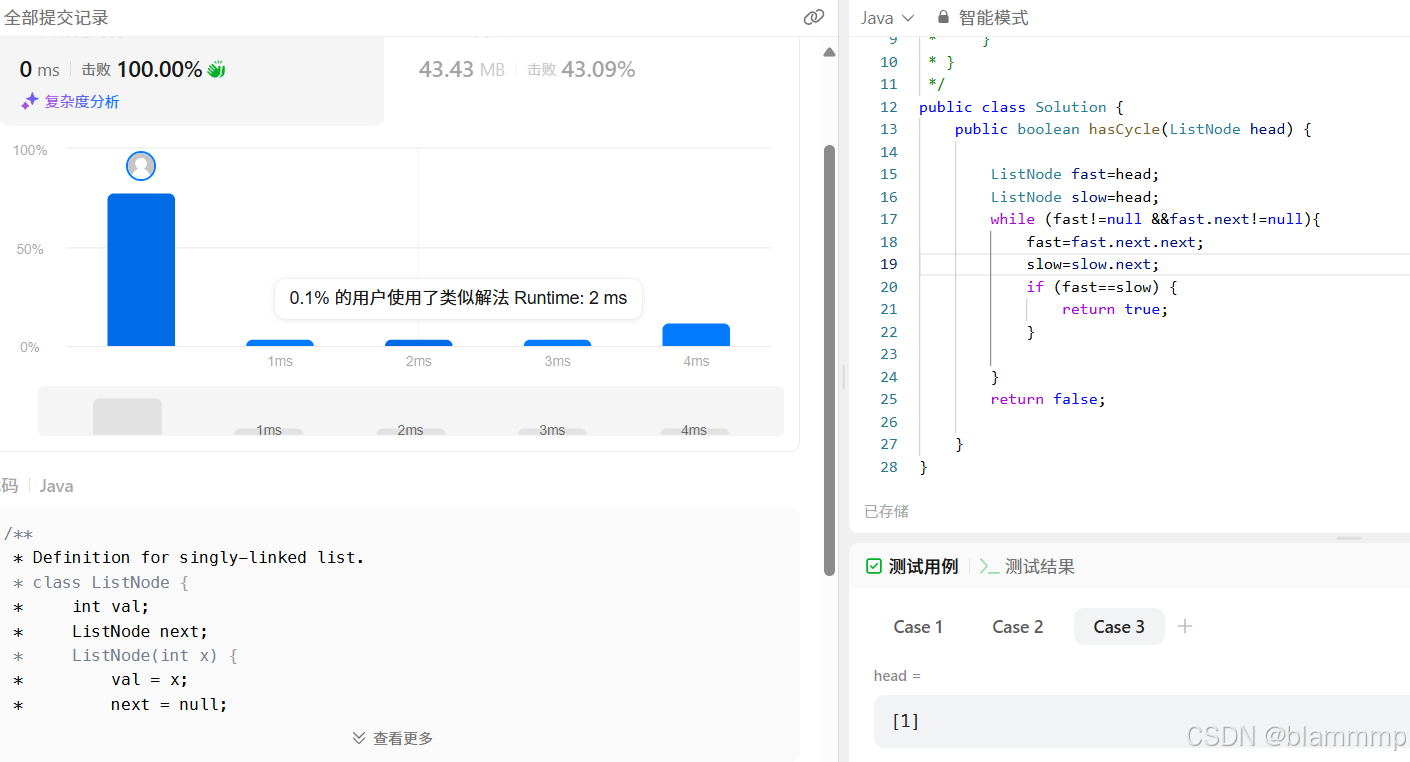Image resolution: width=1410 pixels, height=762 pixels.
Task: Expand 查看更多 to show full code
Action: tap(392, 737)
